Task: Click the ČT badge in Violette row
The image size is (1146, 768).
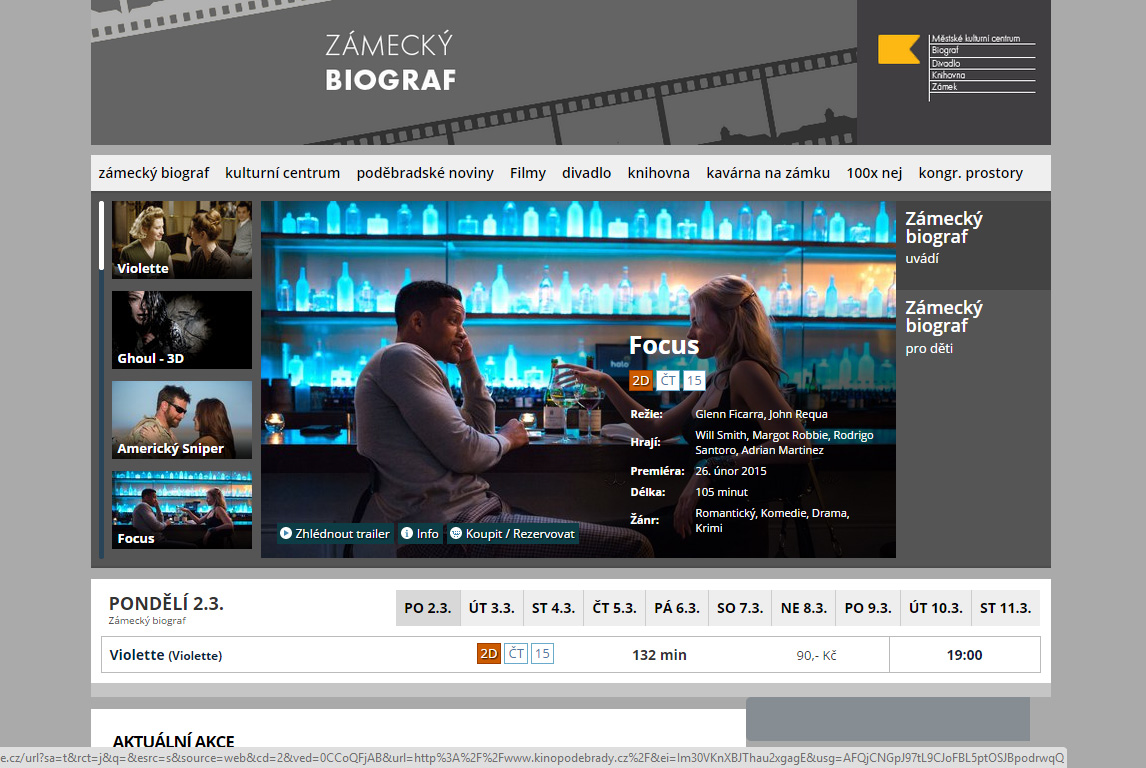Action: pos(516,653)
